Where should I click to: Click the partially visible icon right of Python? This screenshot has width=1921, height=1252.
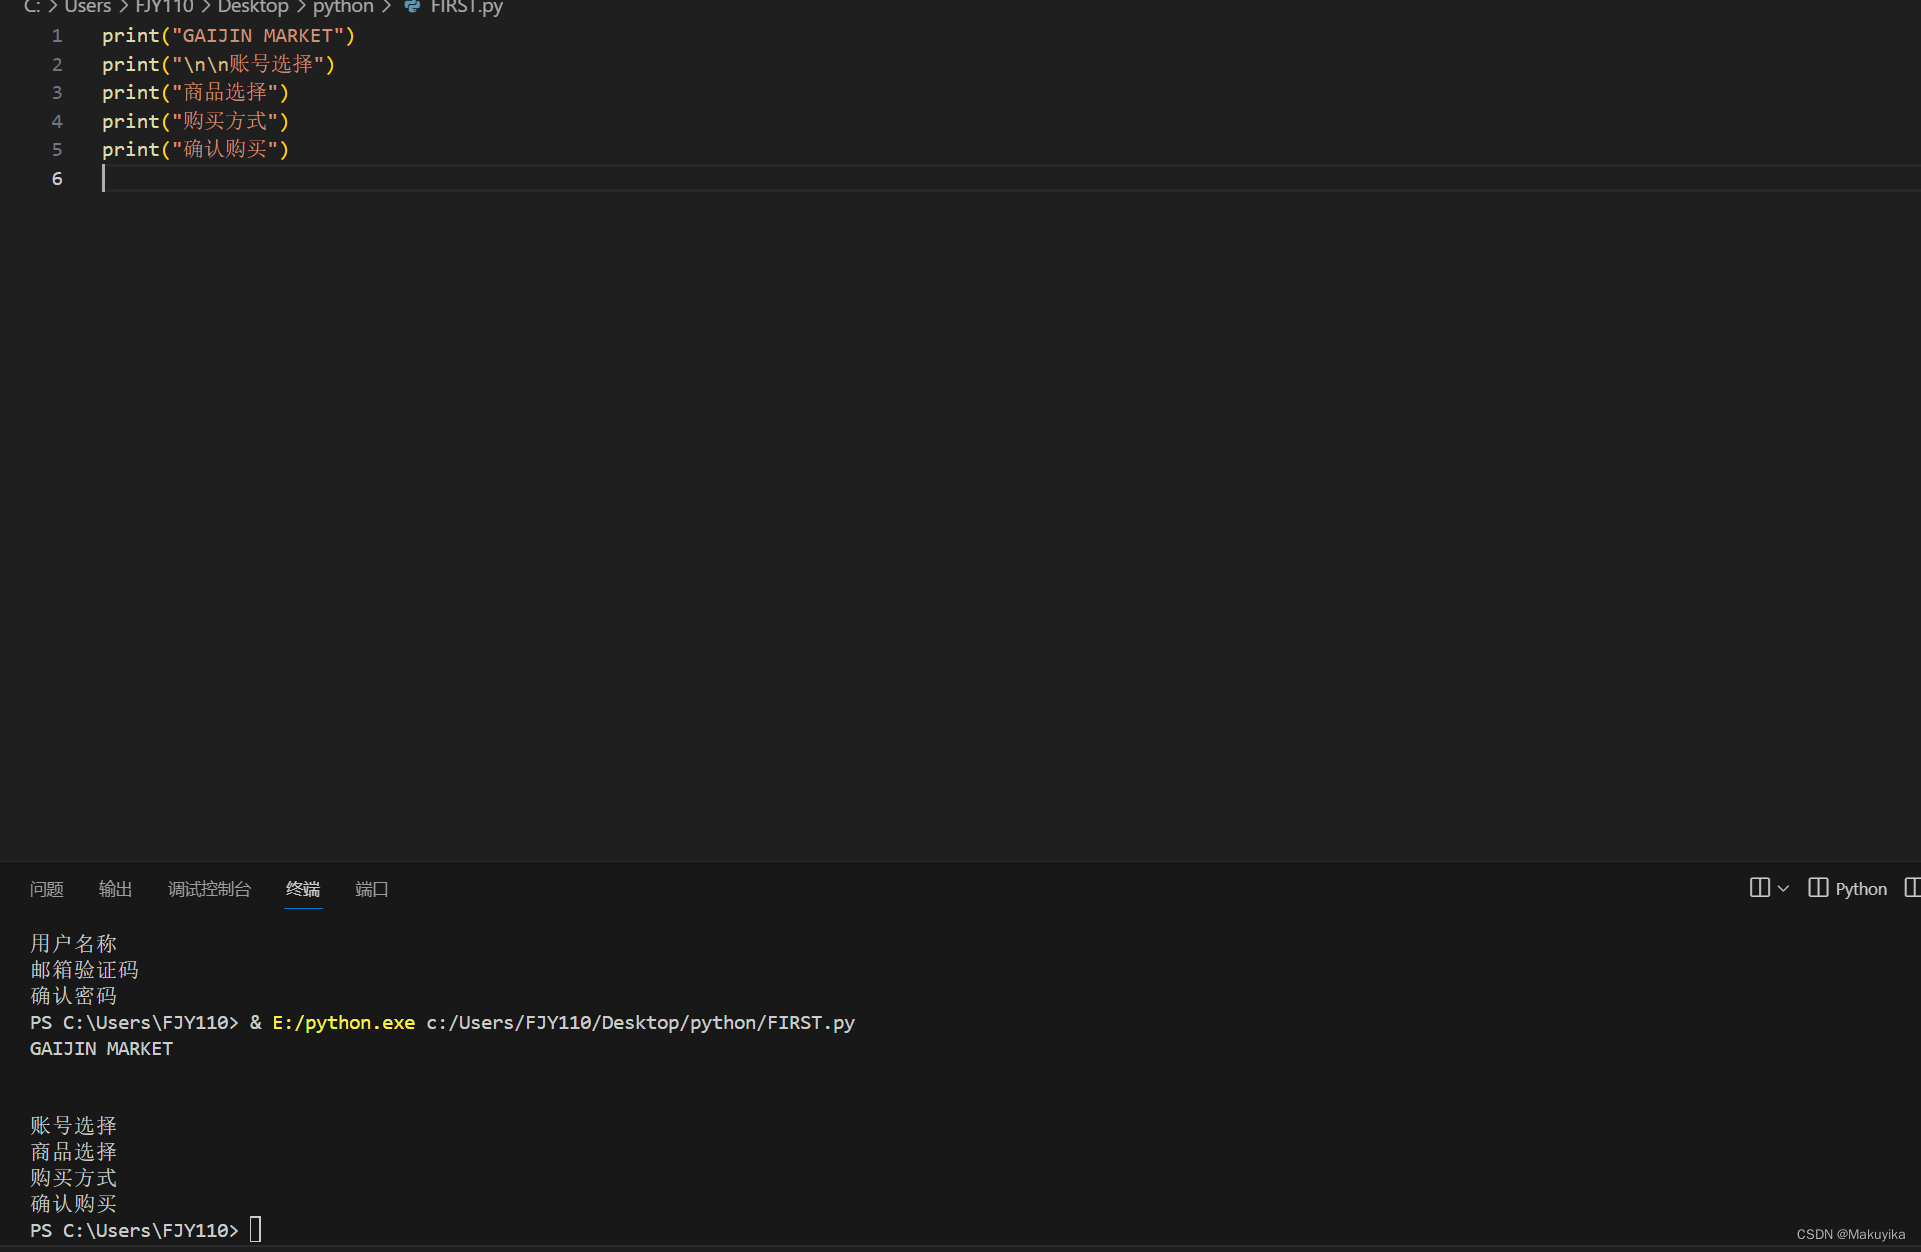pos(1912,888)
